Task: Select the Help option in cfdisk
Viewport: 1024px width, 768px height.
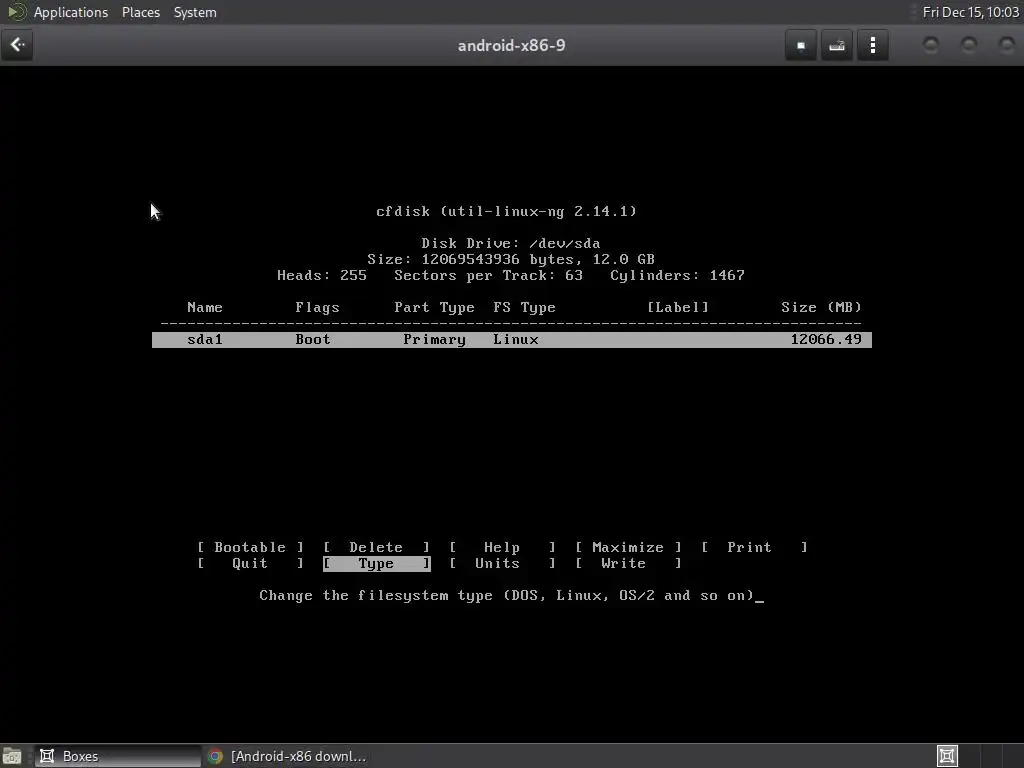Action: pos(502,547)
